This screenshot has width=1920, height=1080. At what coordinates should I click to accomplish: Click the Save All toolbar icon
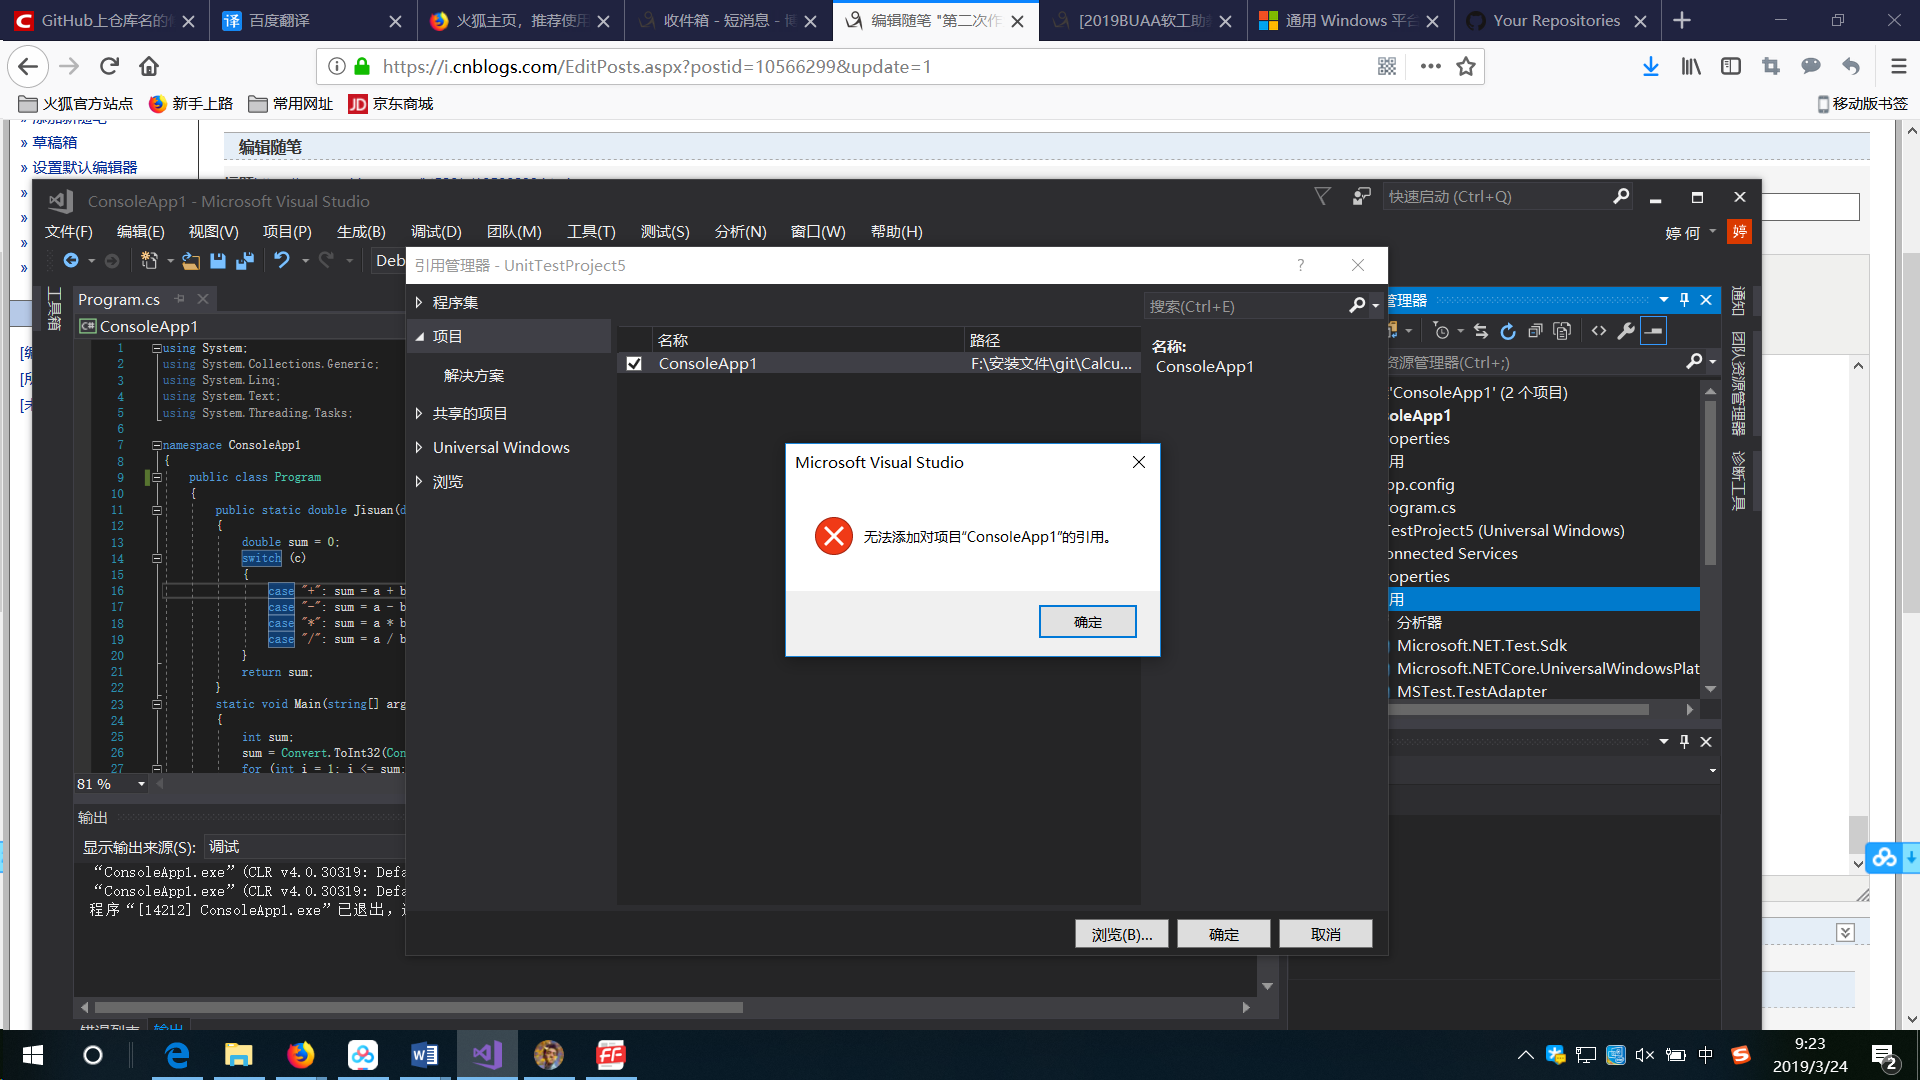(245, 261)
